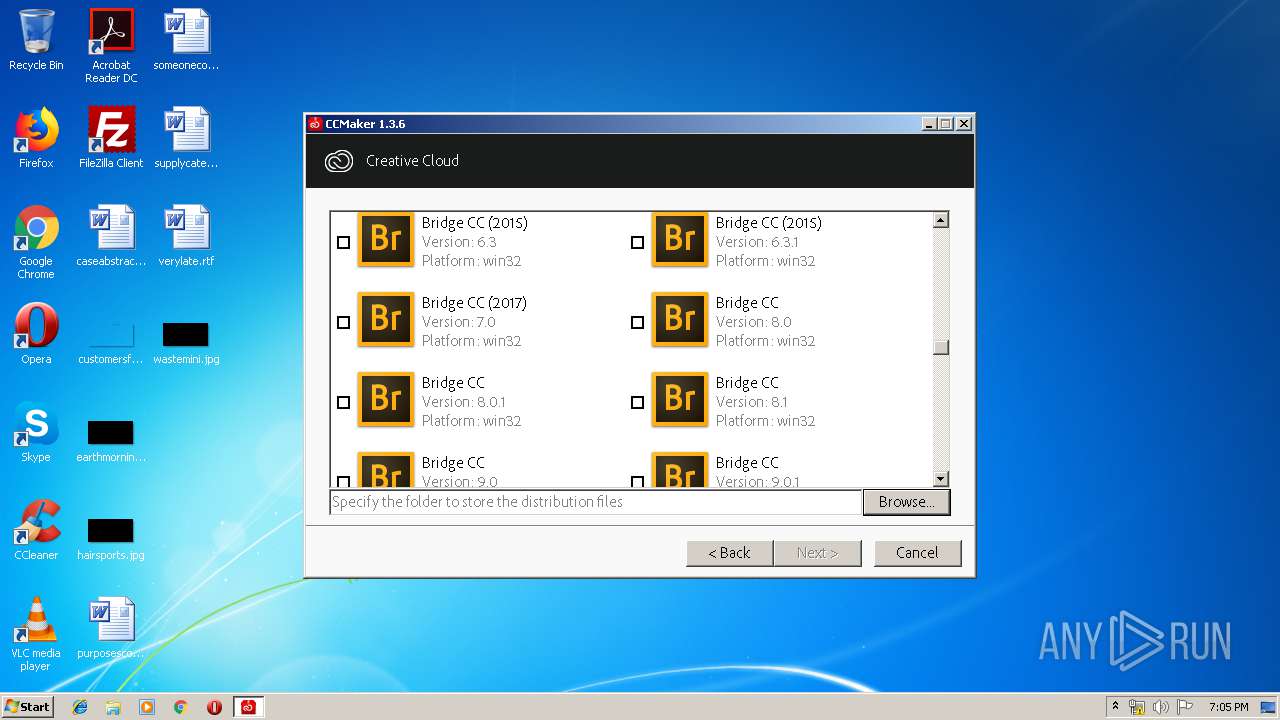Select the someoneco... document on desktop
The image size is (1280, 720).
(x=186, y=40)
